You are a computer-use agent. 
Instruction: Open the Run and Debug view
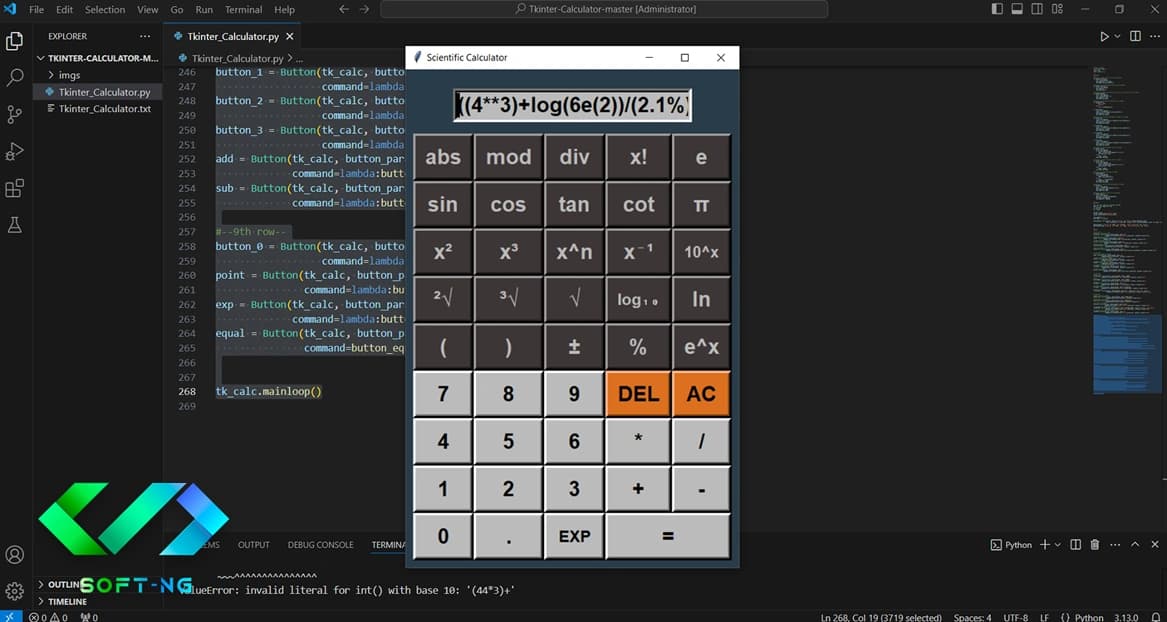(x=15, y=151)
